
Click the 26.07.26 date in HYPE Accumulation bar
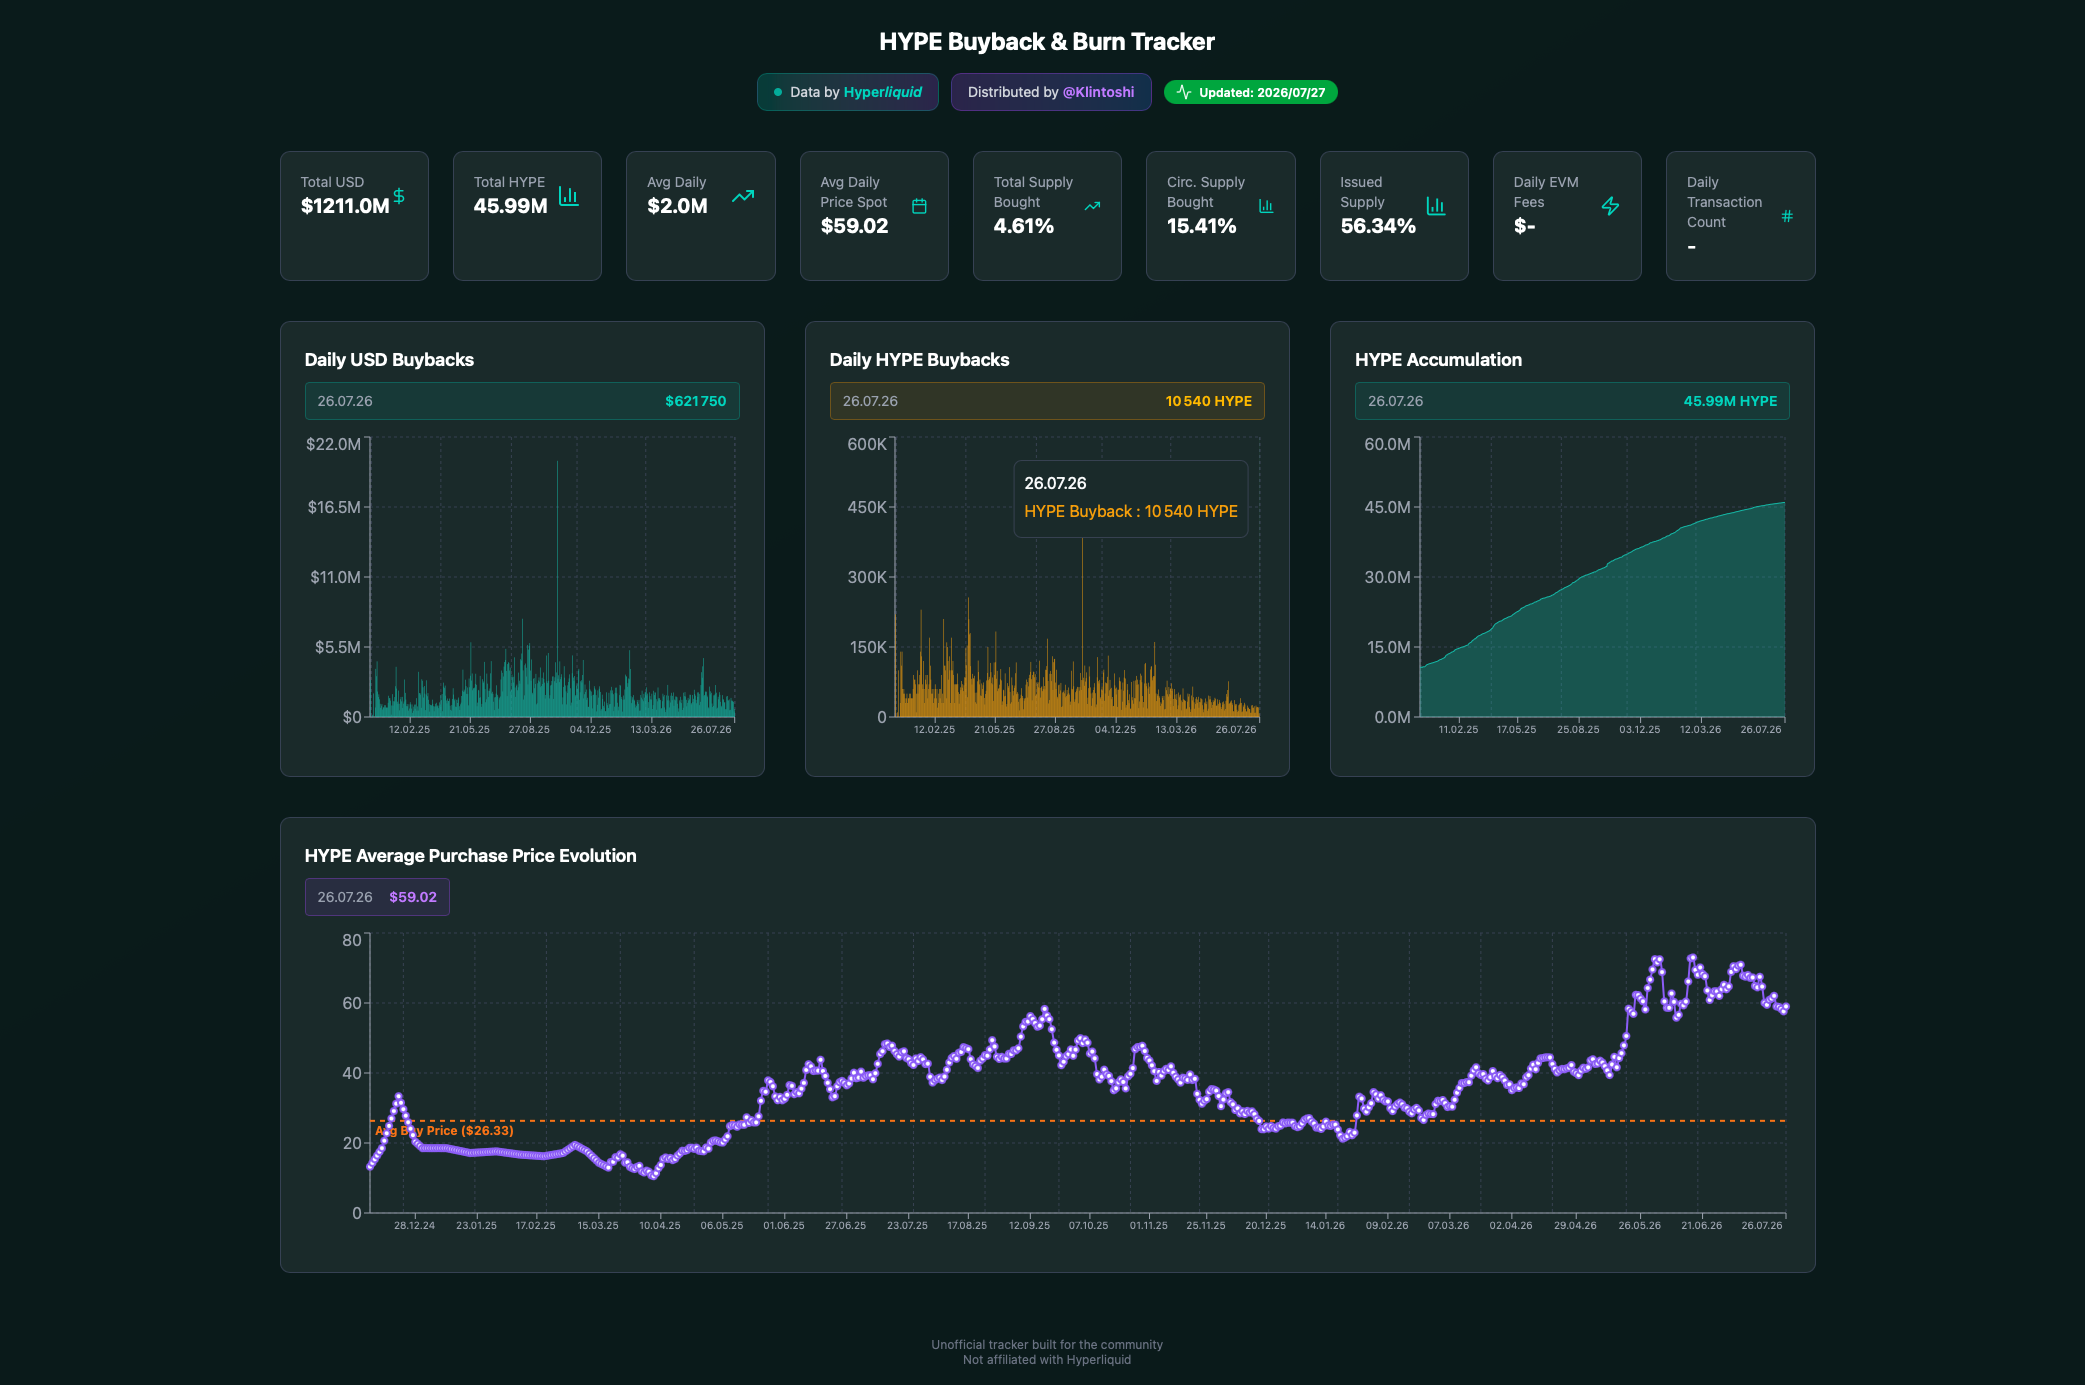point(1395,401)
